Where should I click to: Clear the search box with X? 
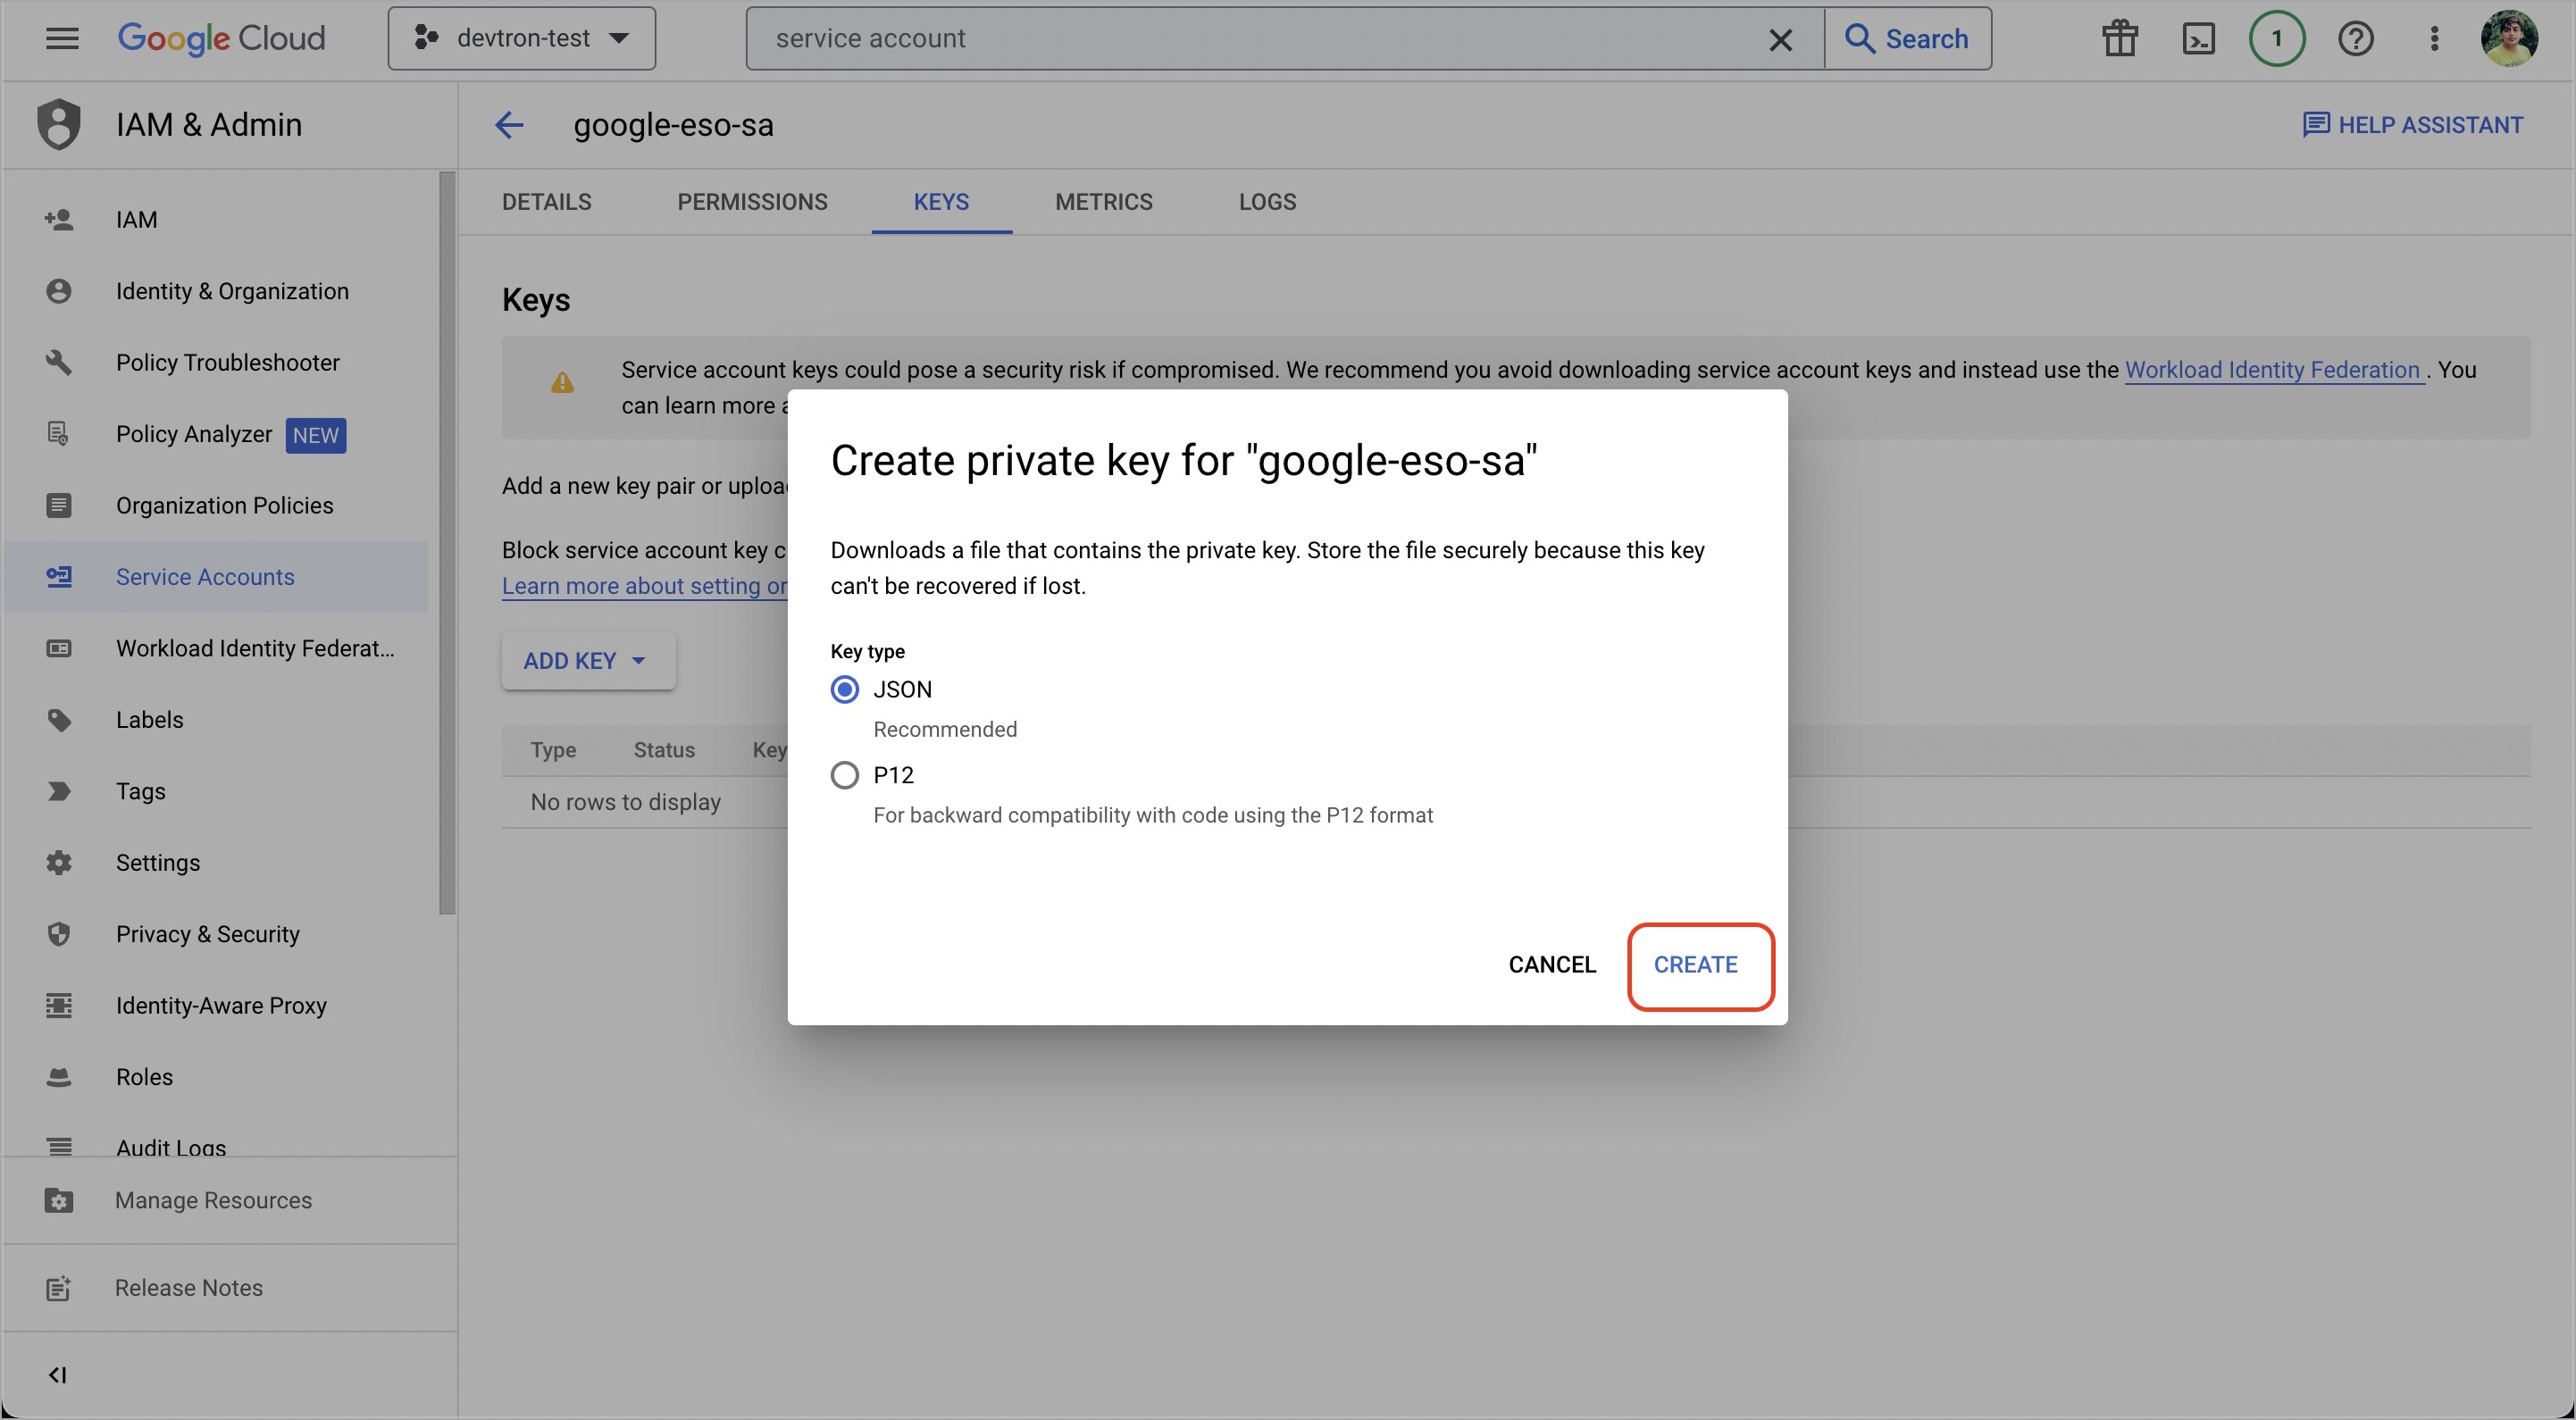pos(1780,39)
